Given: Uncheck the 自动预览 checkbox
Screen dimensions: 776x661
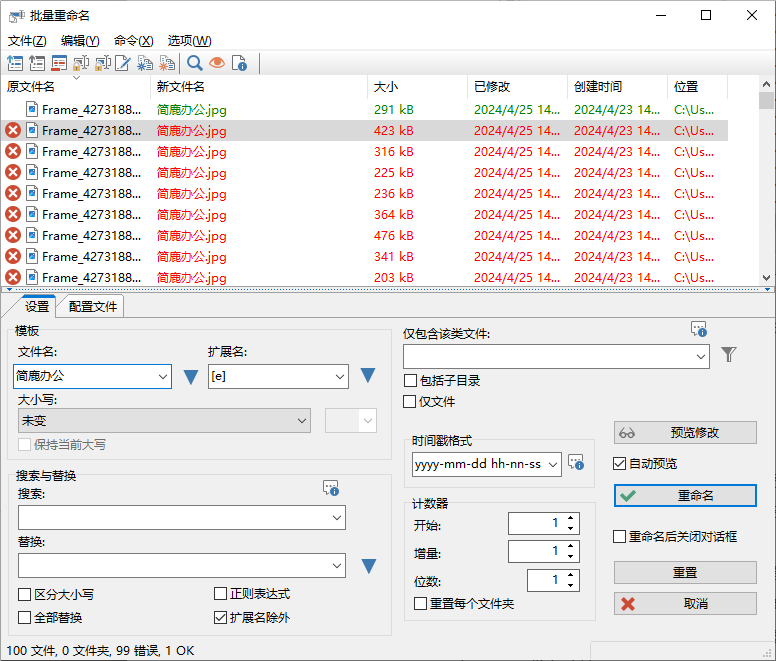Looking at the screenshot, I should pos(620,464).
